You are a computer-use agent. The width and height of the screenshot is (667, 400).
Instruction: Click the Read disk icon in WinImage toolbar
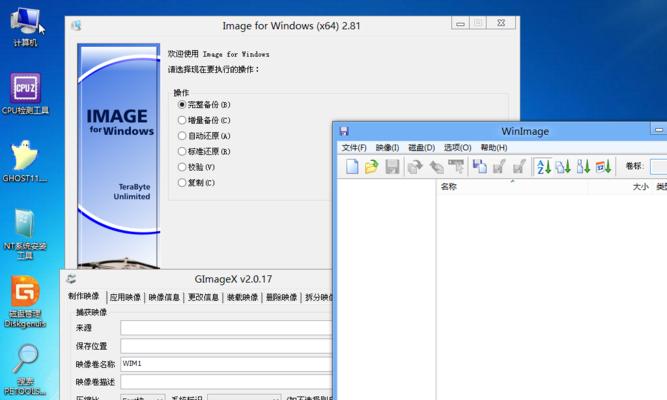(x=415, y=166)
